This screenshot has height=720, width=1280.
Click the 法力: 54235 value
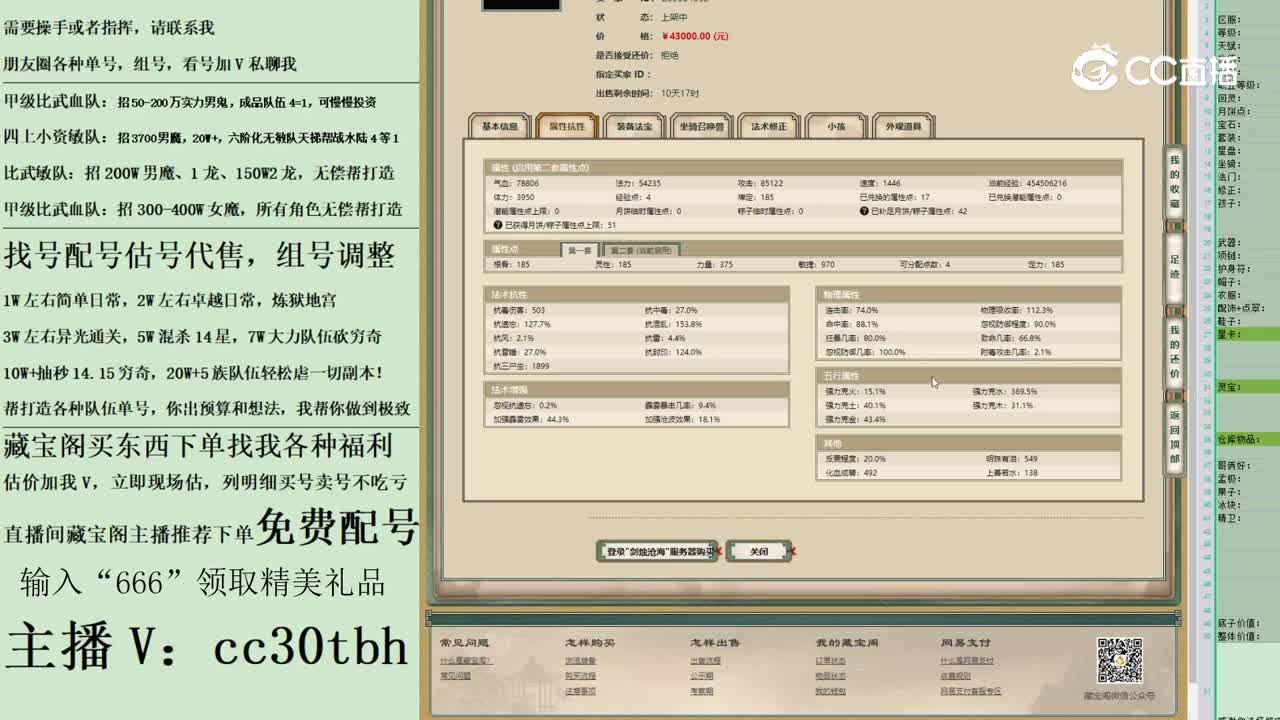point(638,184)
